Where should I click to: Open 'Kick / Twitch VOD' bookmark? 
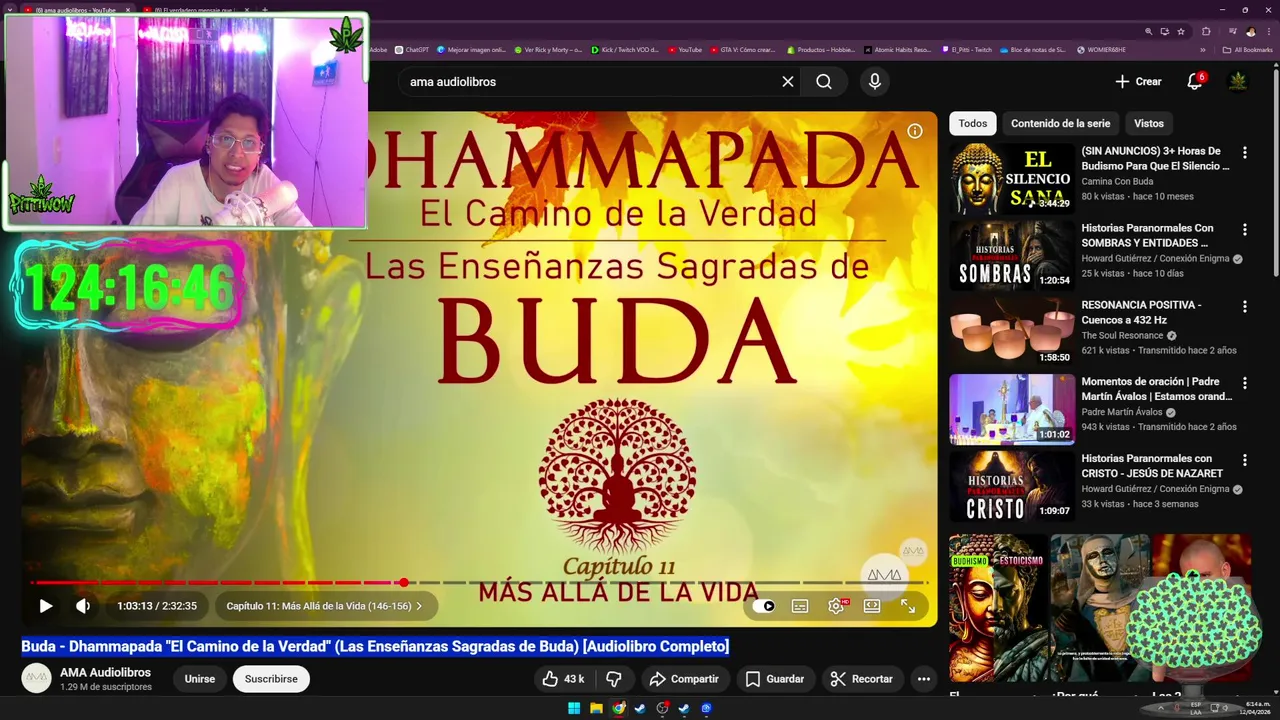[624, 49]
